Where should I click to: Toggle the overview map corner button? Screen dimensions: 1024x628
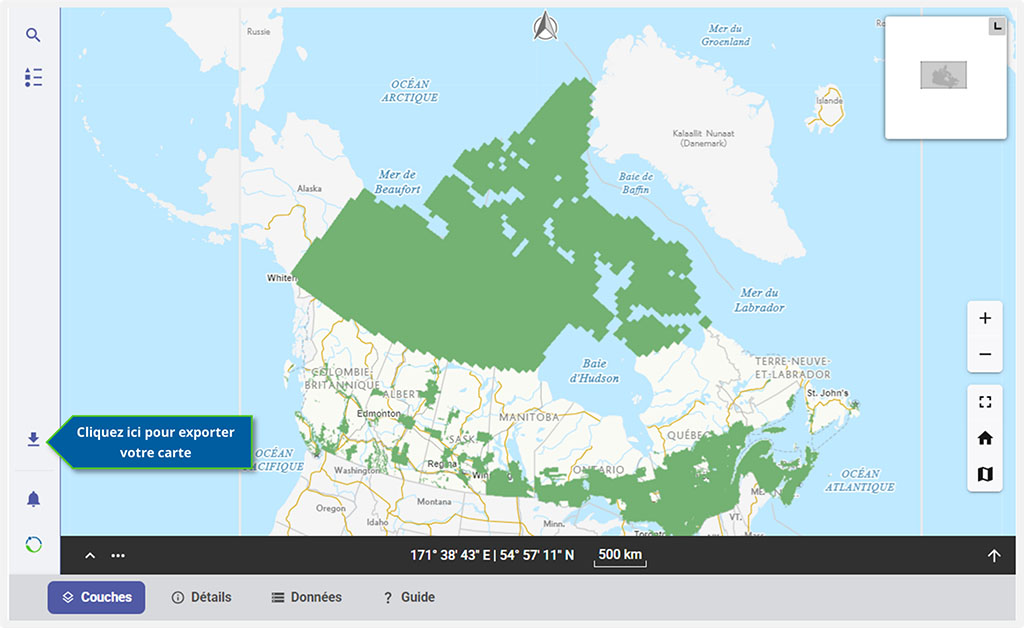[x=997, y=26]
